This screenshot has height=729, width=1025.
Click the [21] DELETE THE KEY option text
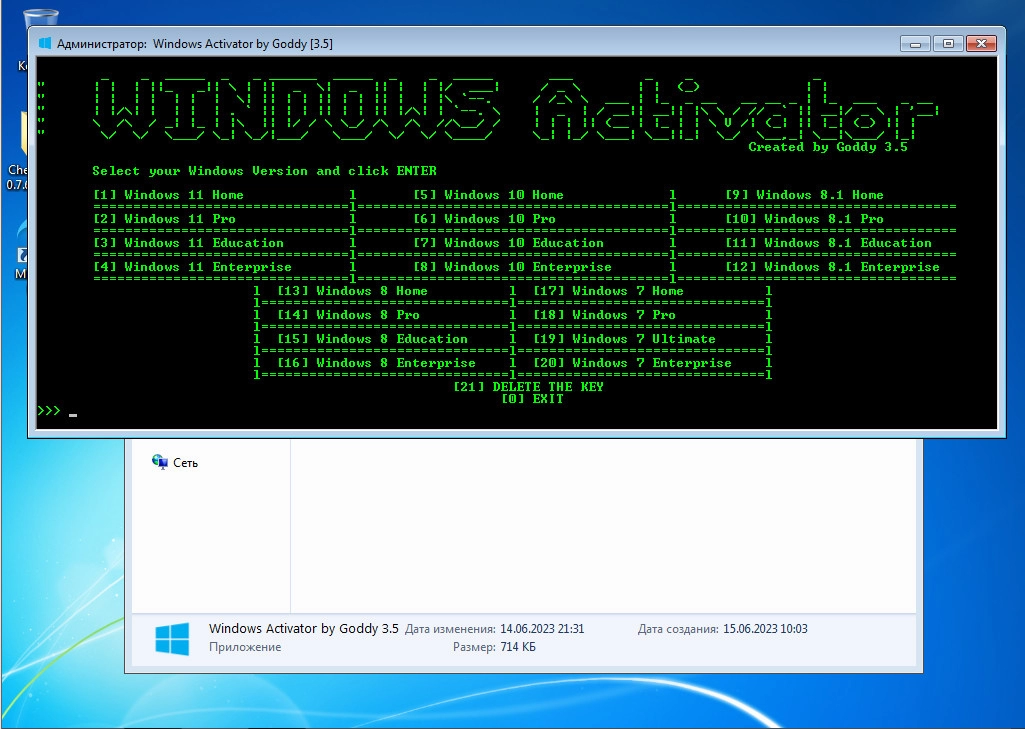(528, 386)
